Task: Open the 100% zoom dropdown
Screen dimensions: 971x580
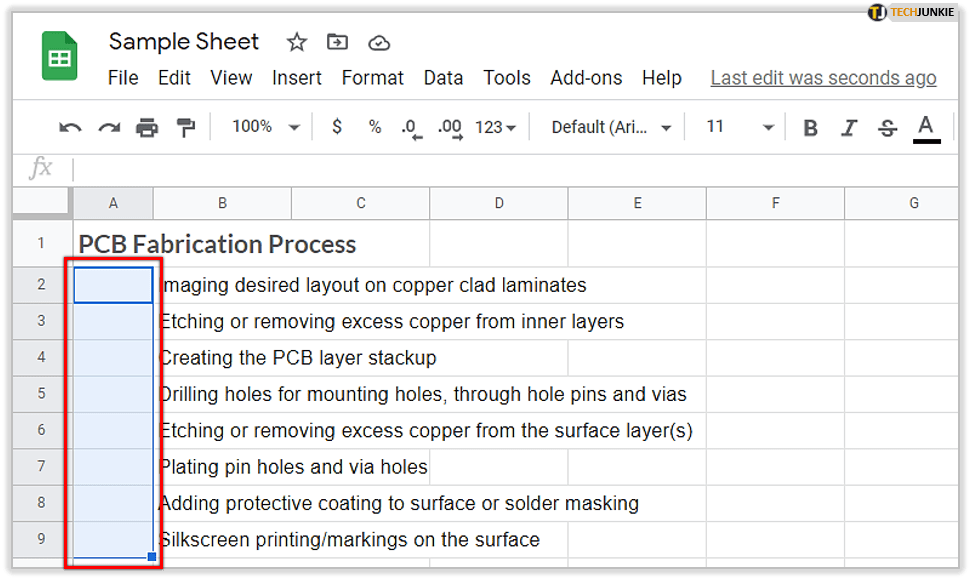Action: [x=266, y=127]
